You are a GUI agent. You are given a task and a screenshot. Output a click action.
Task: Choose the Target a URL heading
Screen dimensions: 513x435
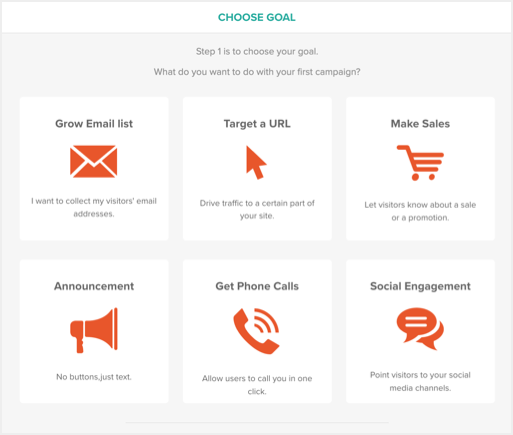click(x=257, y=124)
